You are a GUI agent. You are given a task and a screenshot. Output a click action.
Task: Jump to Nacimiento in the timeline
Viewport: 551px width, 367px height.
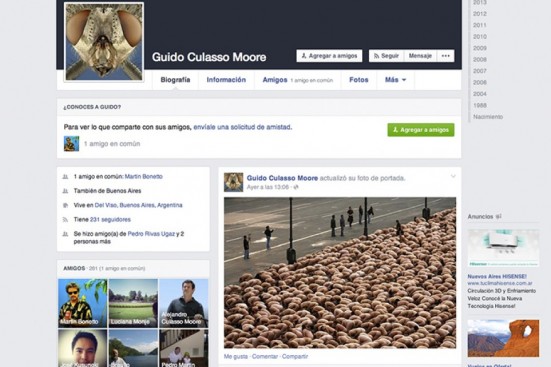tap(488, 117)
